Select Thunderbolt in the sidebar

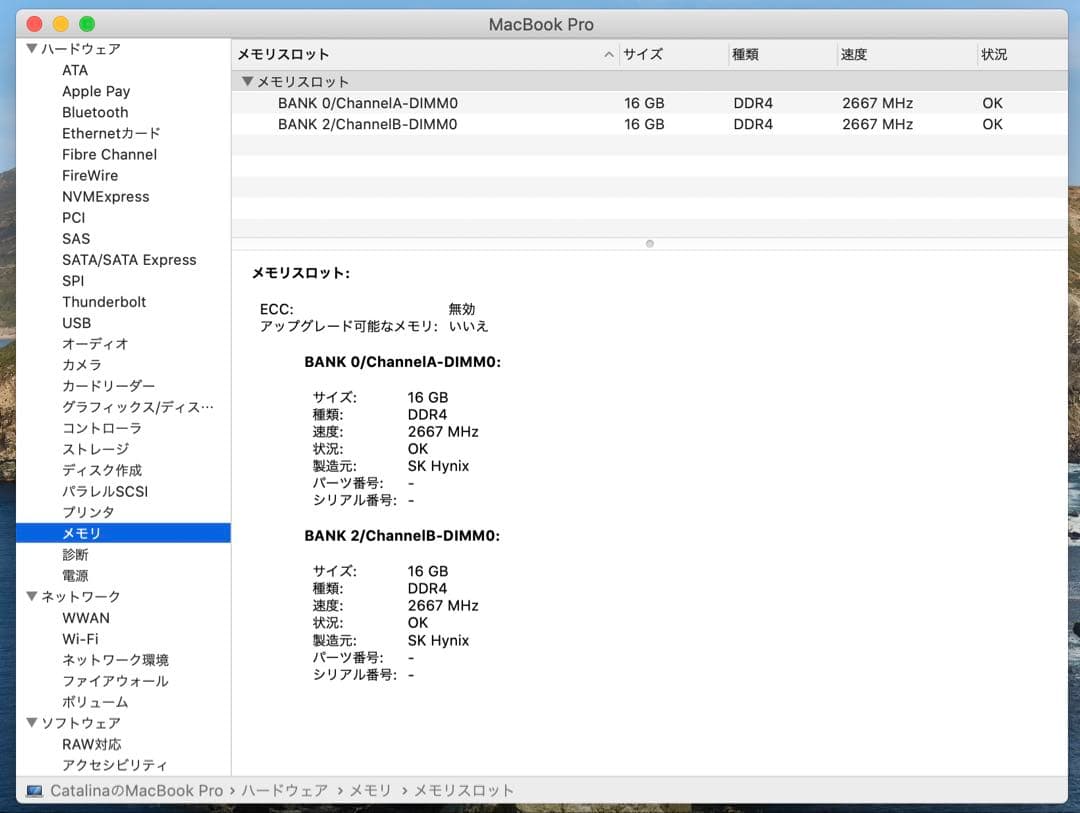104,301
